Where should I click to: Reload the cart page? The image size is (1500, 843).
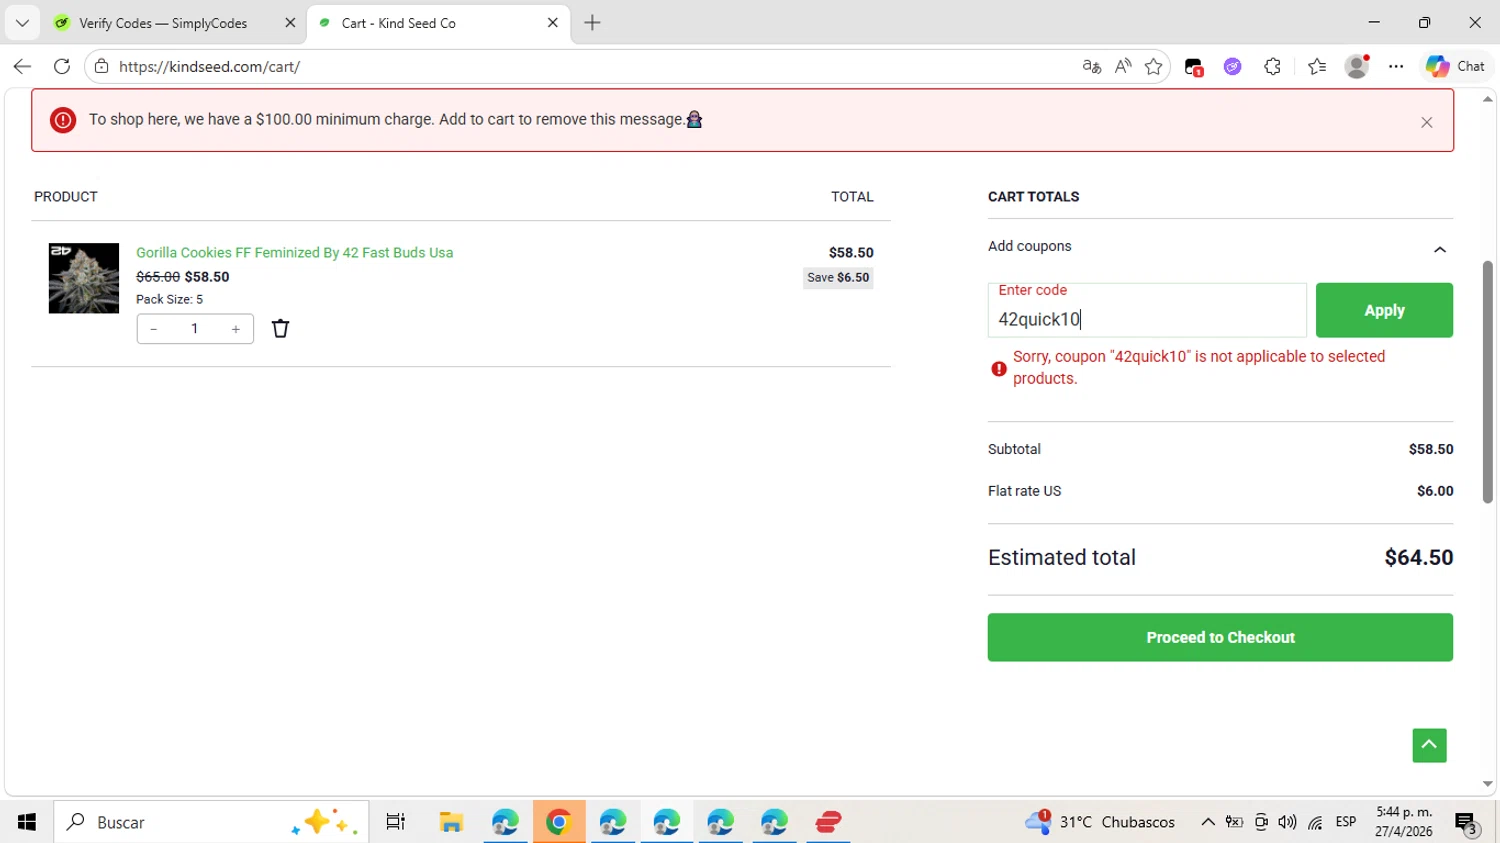click(x=62, y=67)
